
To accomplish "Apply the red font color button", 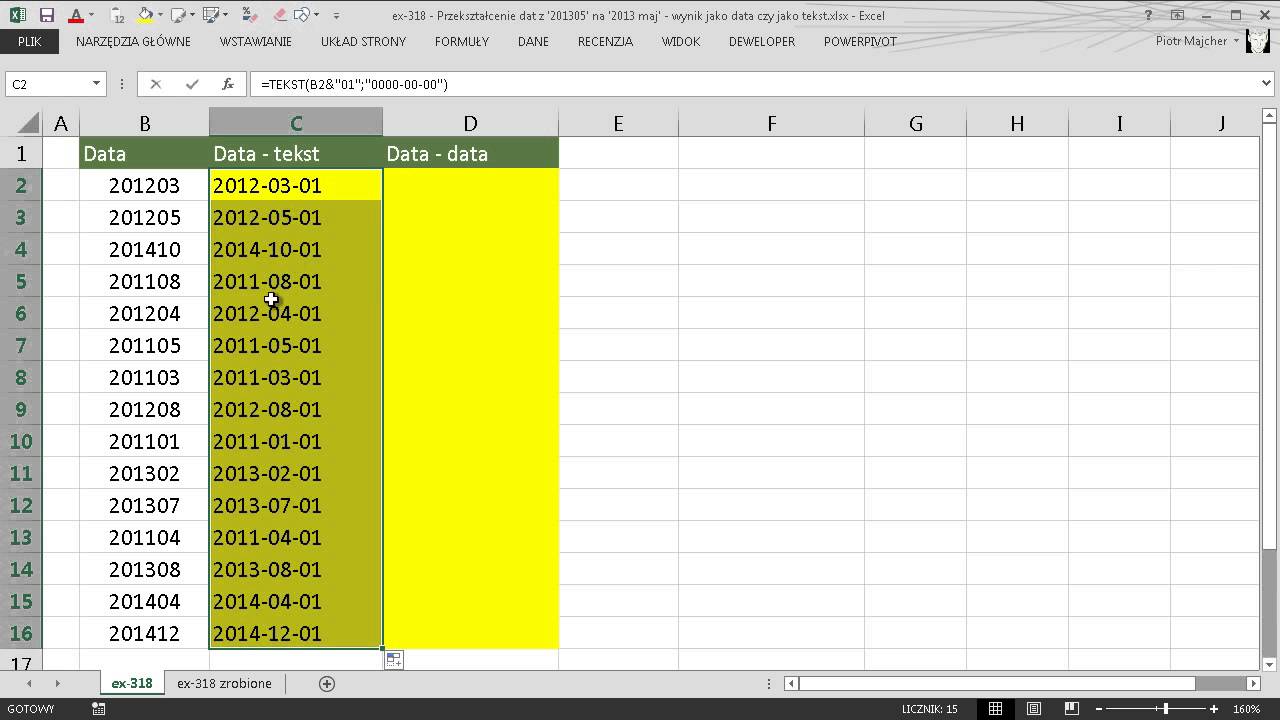I will click(76, 15).
